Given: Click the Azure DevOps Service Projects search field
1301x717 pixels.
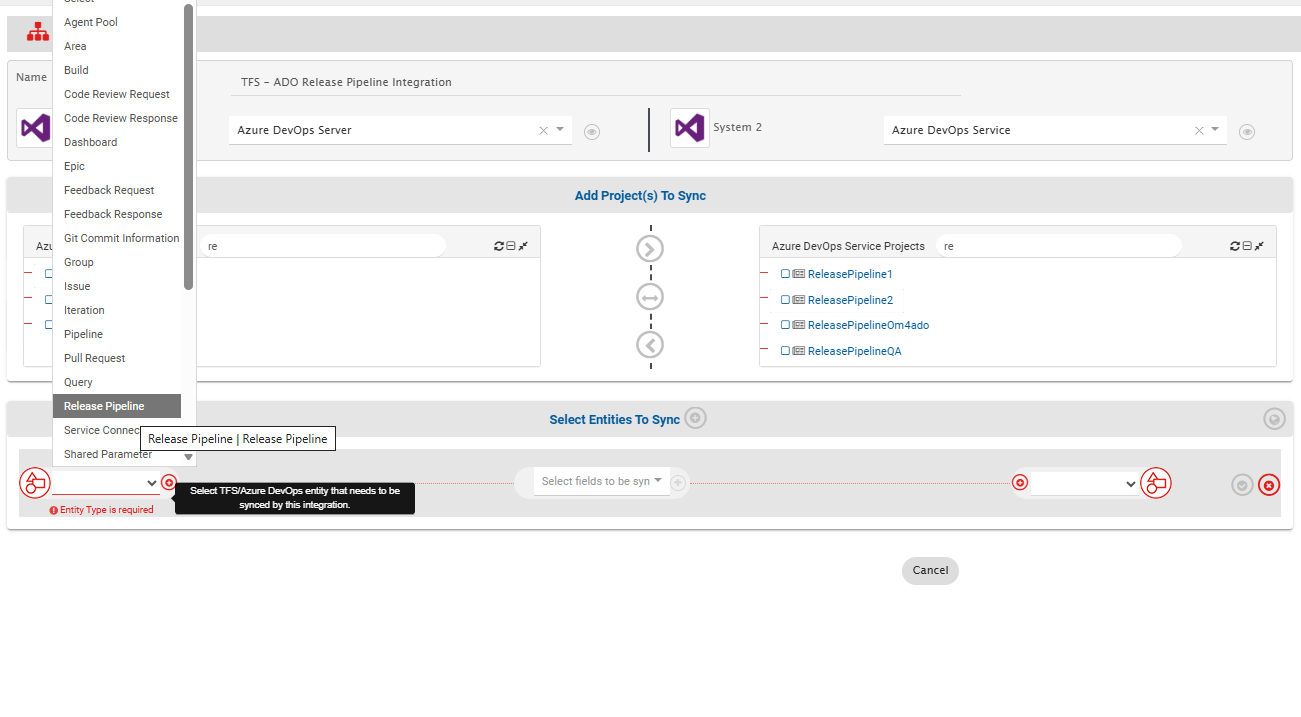Looking at the screenshot, I should (1058, 246).
